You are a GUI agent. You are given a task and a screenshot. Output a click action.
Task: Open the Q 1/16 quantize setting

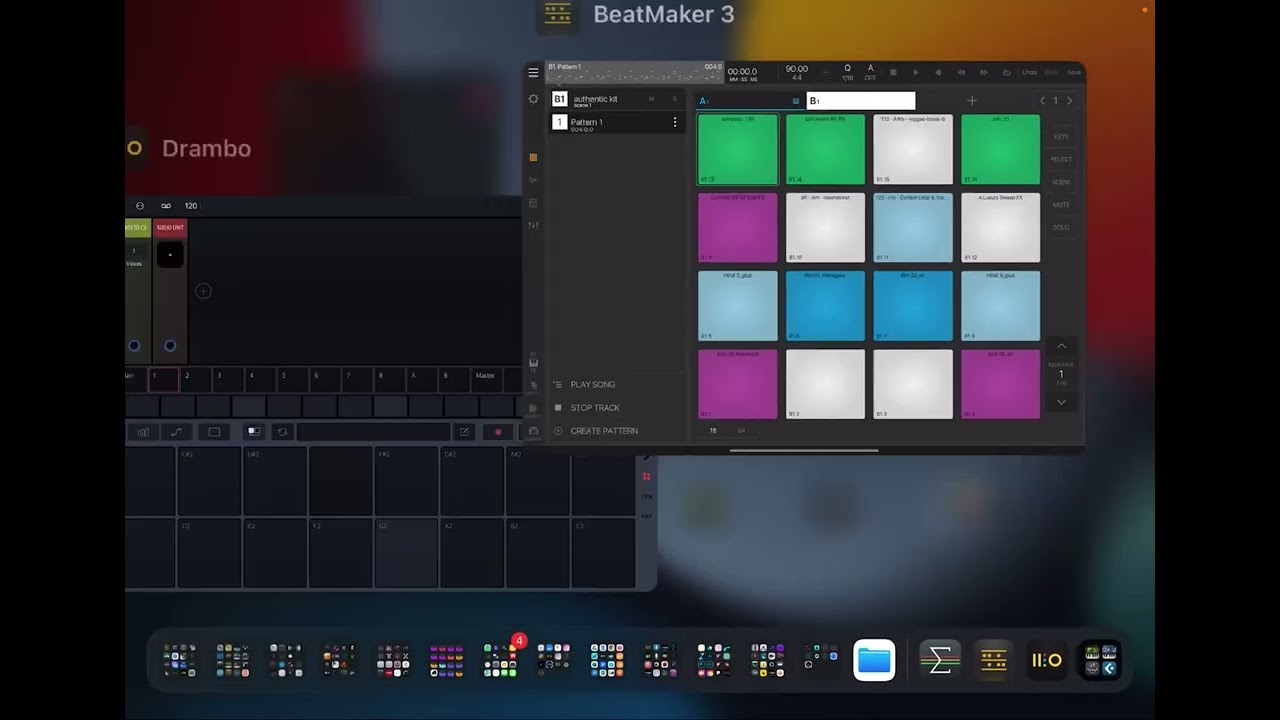(848, 72)
